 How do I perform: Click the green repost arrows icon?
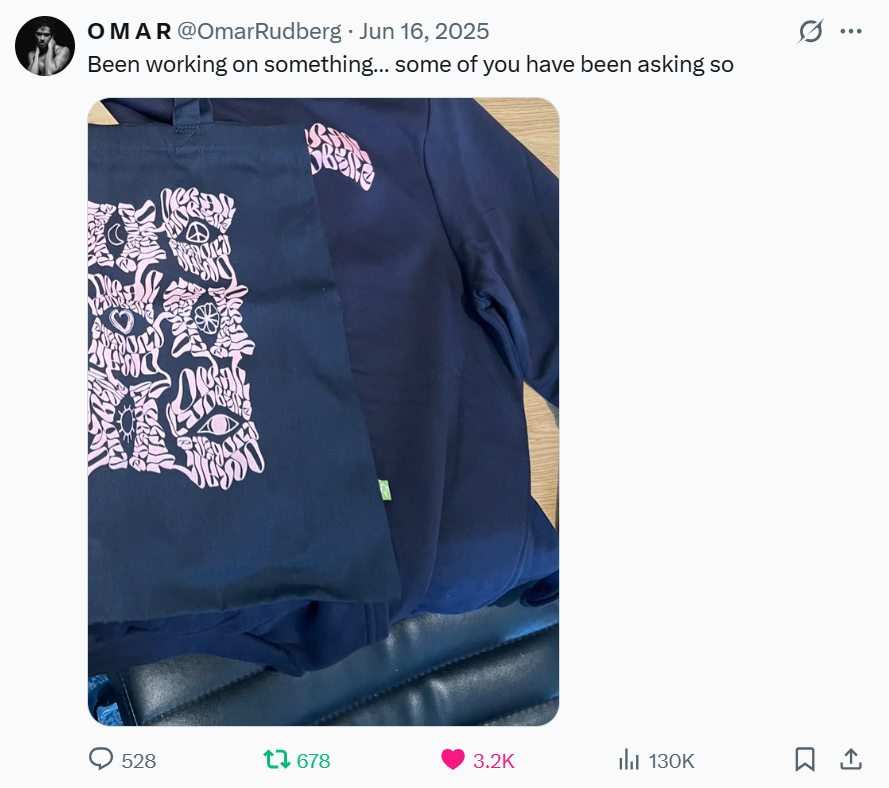(x=277, y=759)
